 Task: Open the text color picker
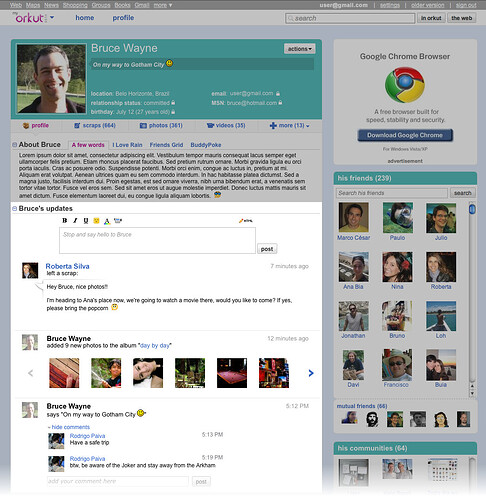point(107,221)
